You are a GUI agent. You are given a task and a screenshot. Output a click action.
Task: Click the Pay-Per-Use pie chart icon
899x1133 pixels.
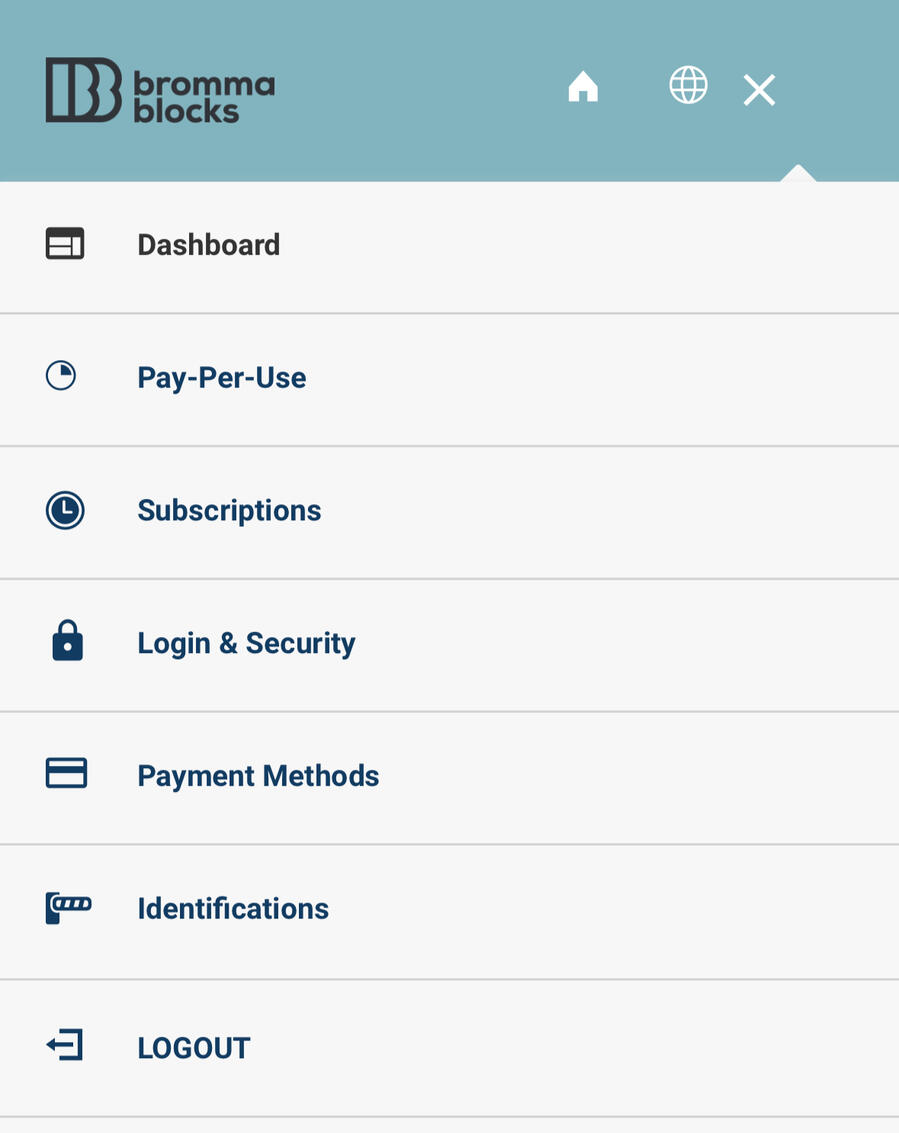point(61,376)
